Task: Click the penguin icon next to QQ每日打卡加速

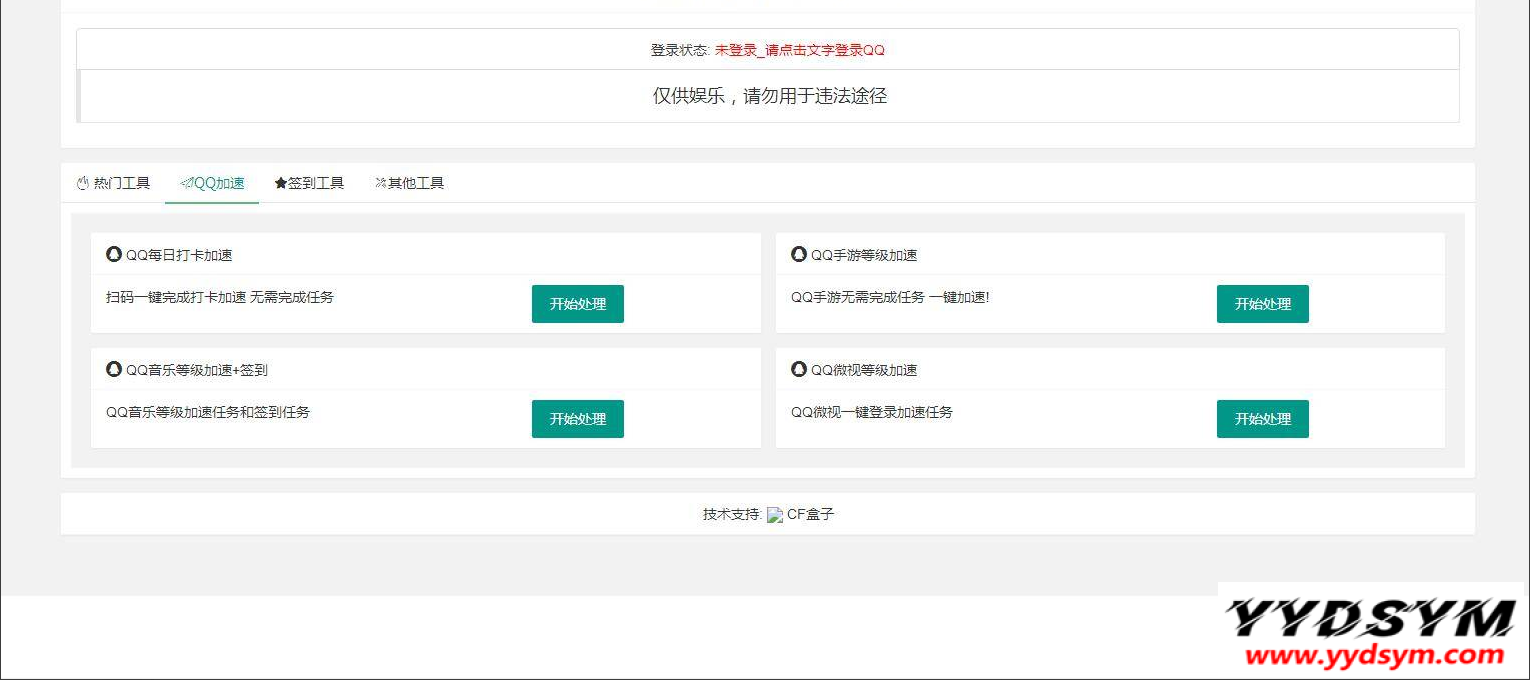Action: [x=114, y=254]
